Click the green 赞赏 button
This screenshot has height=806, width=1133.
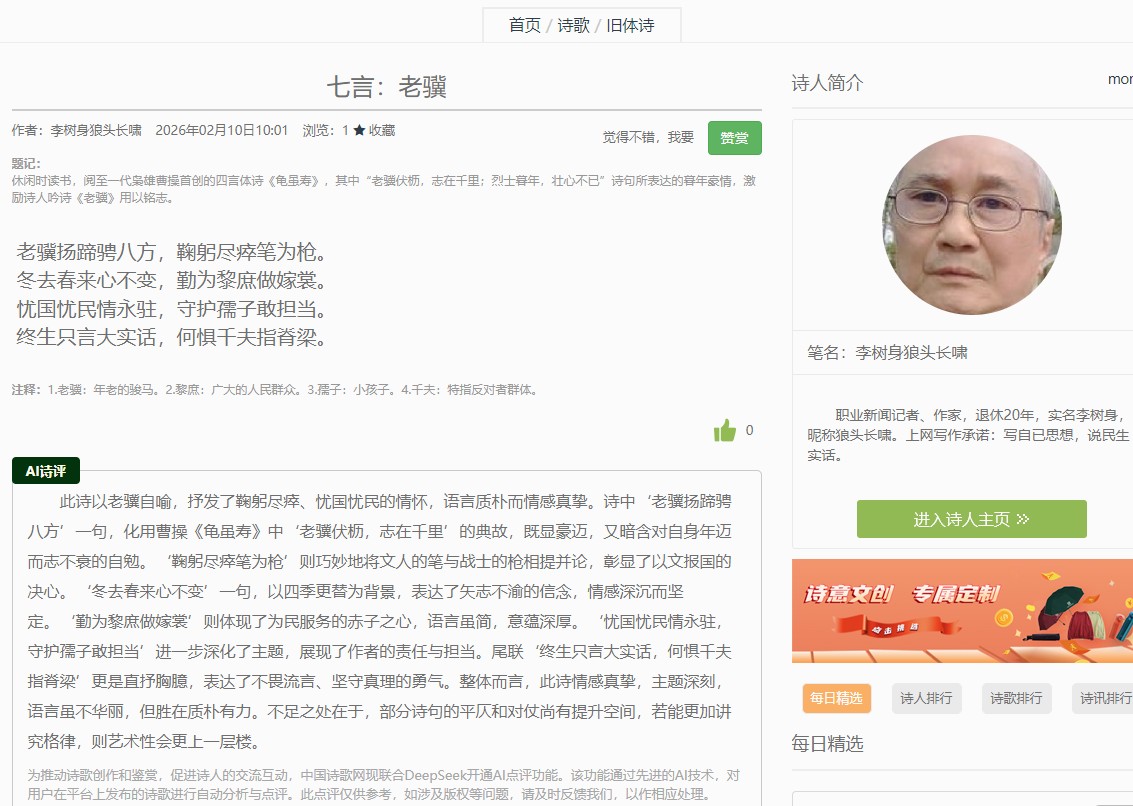tap(735, 138)
